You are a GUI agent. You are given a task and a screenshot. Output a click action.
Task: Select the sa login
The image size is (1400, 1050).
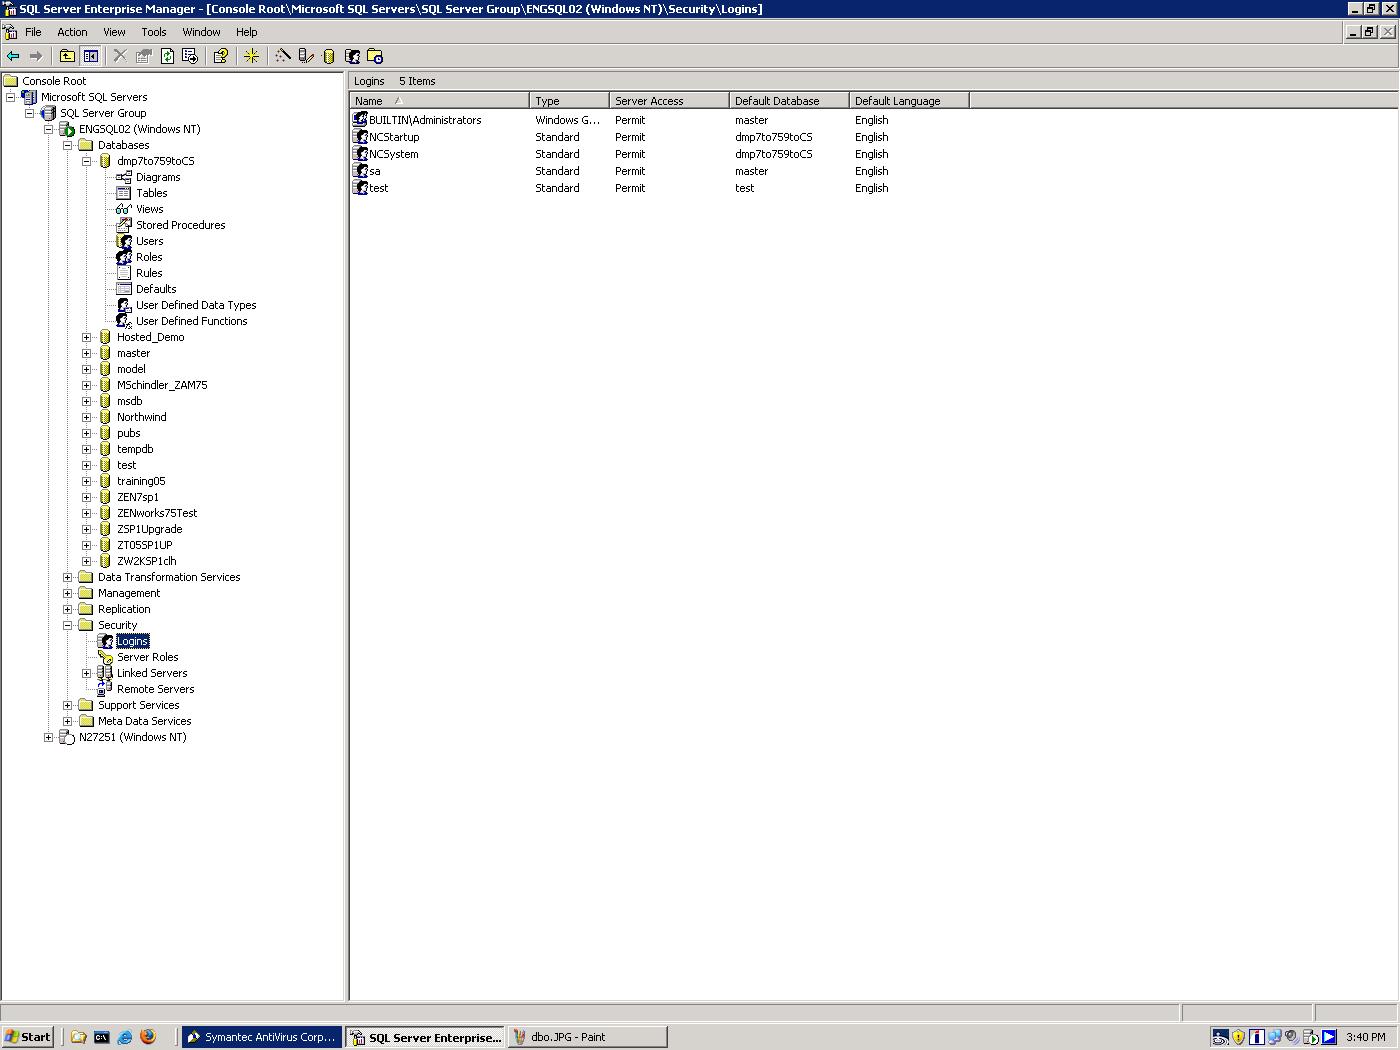[374, 171]
